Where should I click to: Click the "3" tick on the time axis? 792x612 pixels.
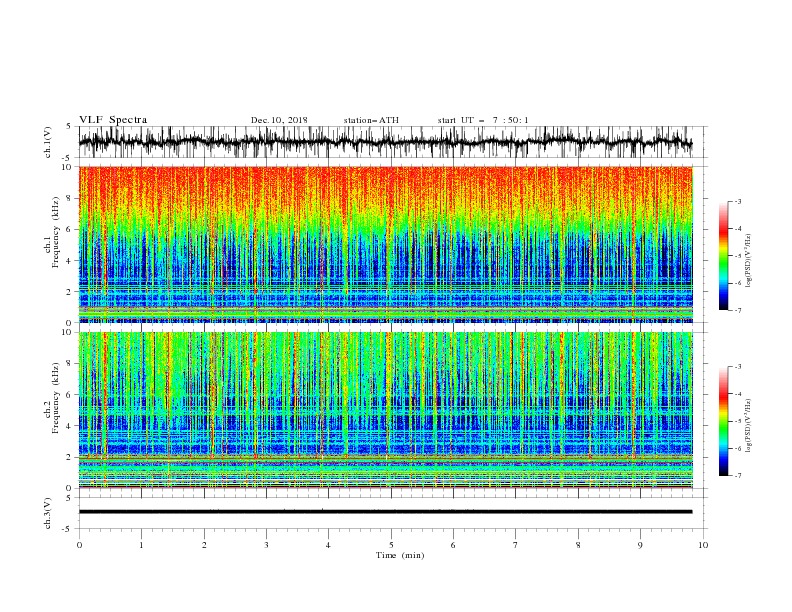(x=266, y=545)
